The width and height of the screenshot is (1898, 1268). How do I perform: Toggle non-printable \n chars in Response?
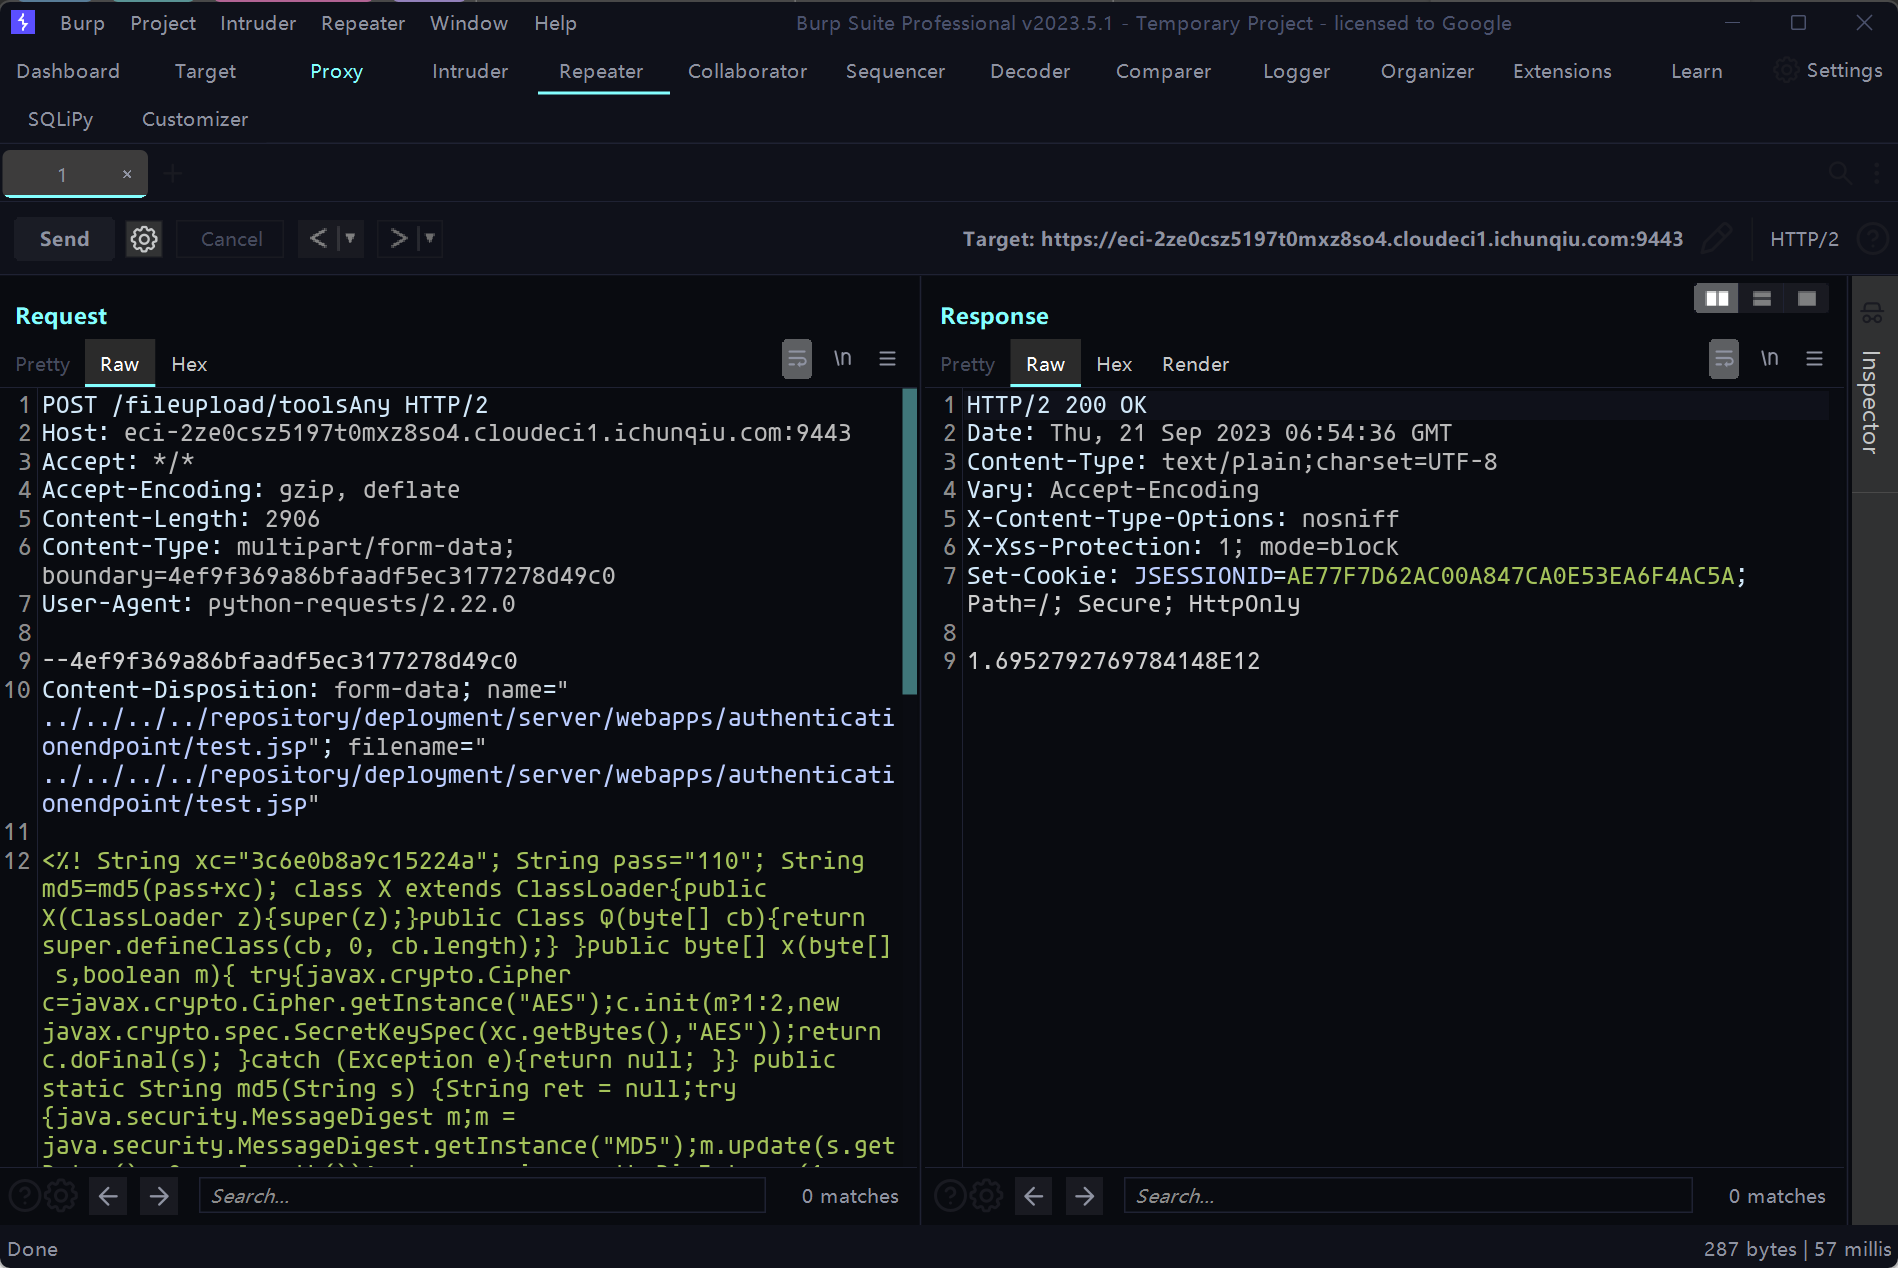[x=1770, y=358]
